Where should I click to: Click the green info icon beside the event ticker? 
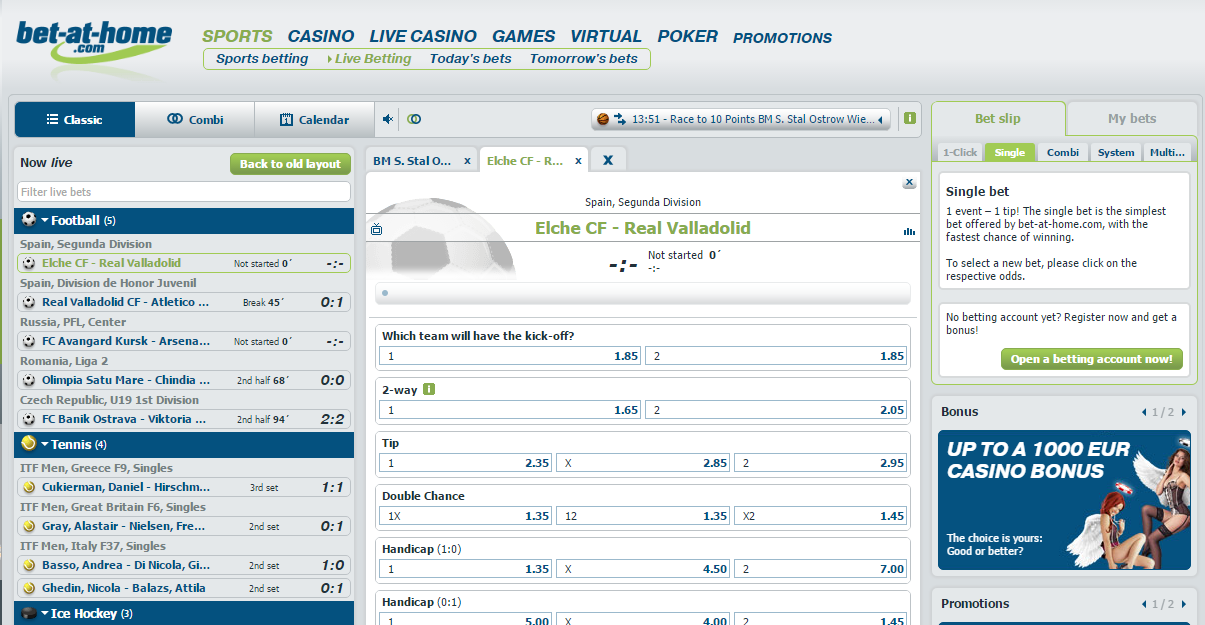[x=910, y=118]
